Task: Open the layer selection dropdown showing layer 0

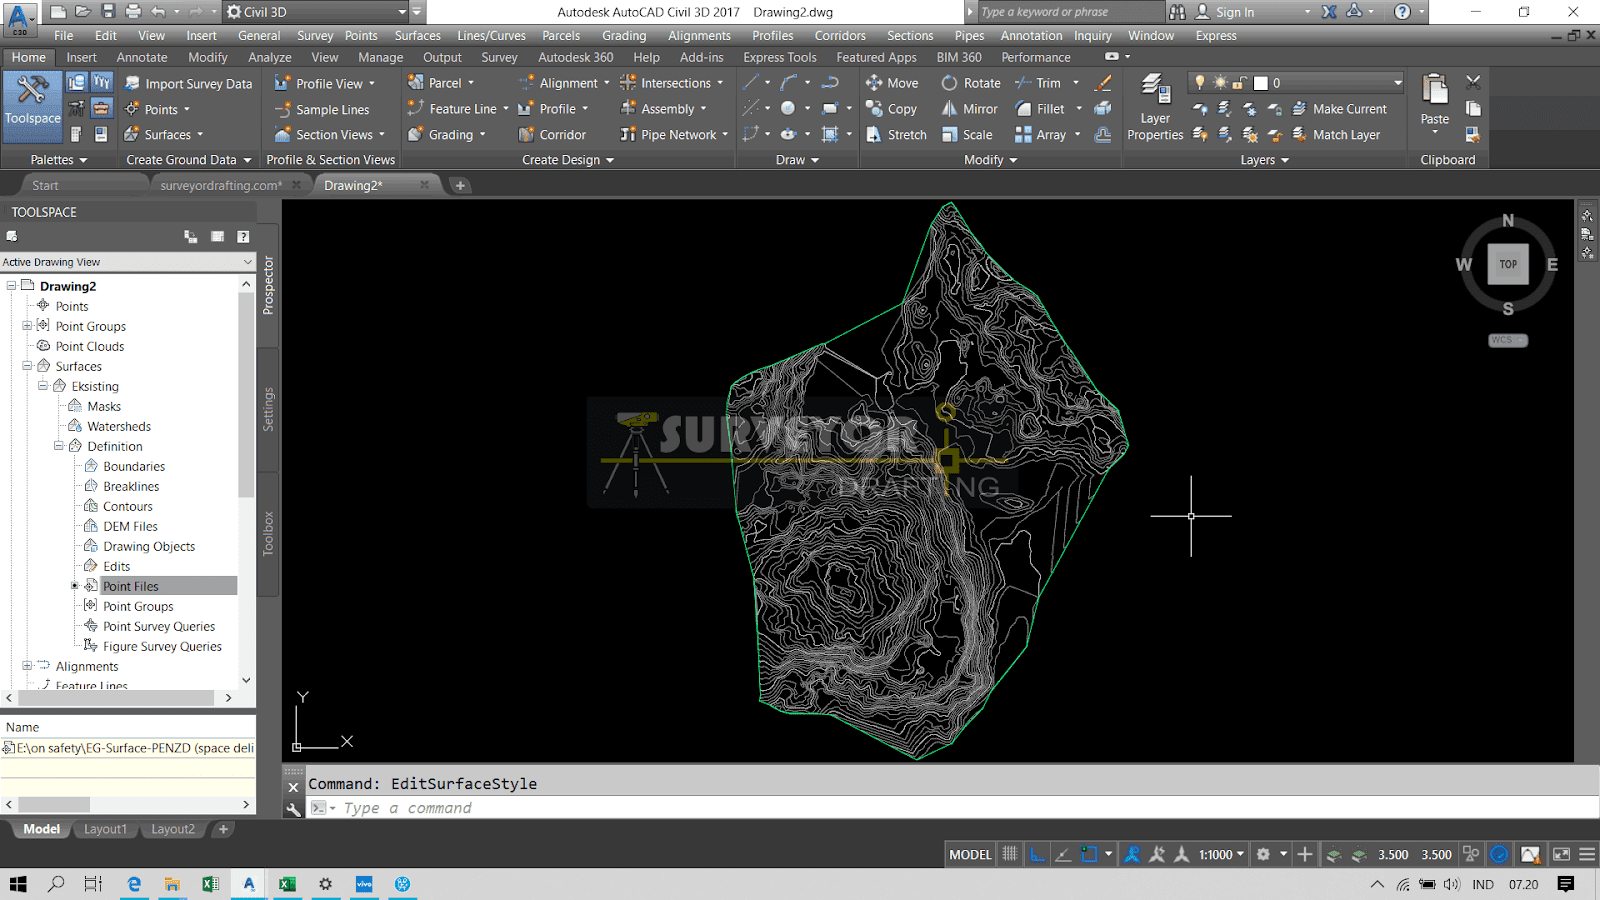Action: 1398,82
